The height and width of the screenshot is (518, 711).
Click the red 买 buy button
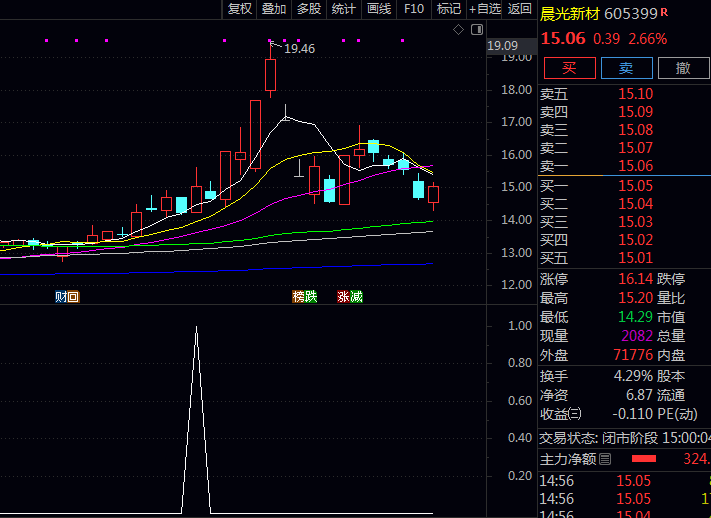pos(570,68)
